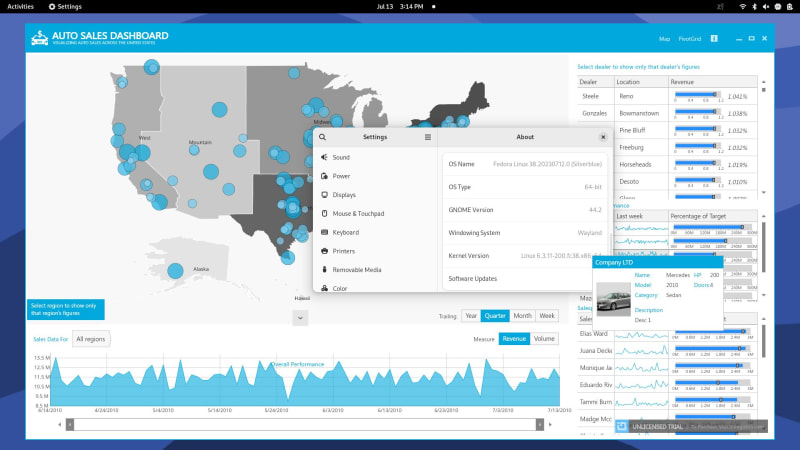Click dealer grid scroll up arrow

[x=764, y=82]
